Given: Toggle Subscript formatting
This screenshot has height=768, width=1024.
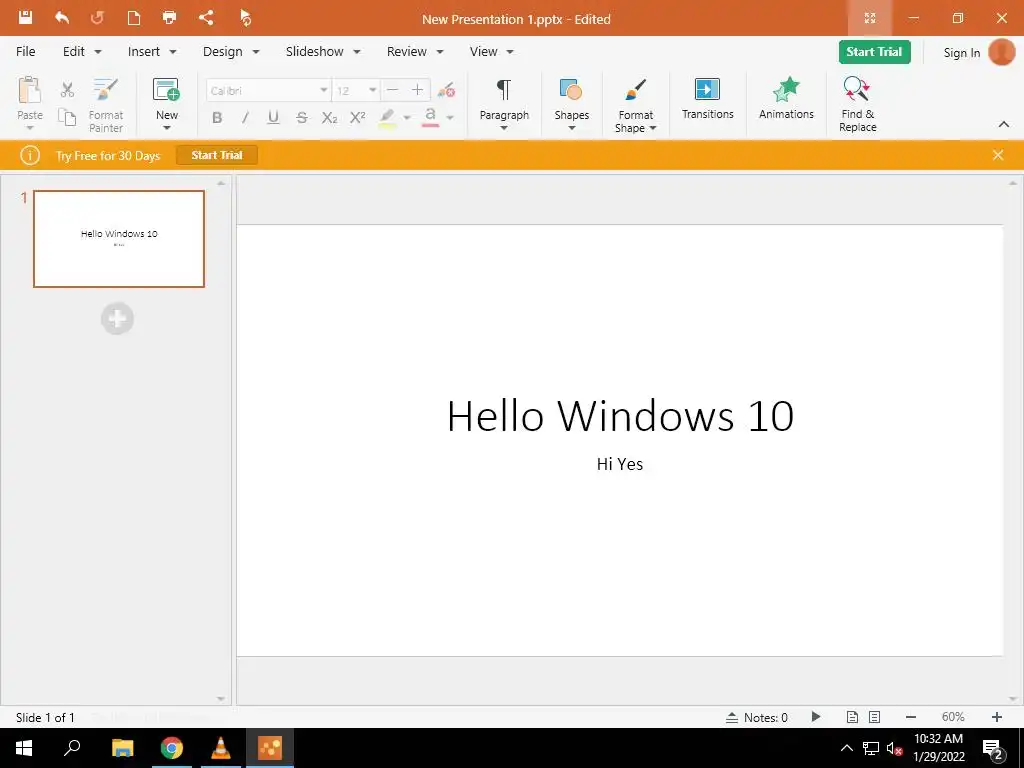Looking at the screenshot, I should [x=329, y=118].
